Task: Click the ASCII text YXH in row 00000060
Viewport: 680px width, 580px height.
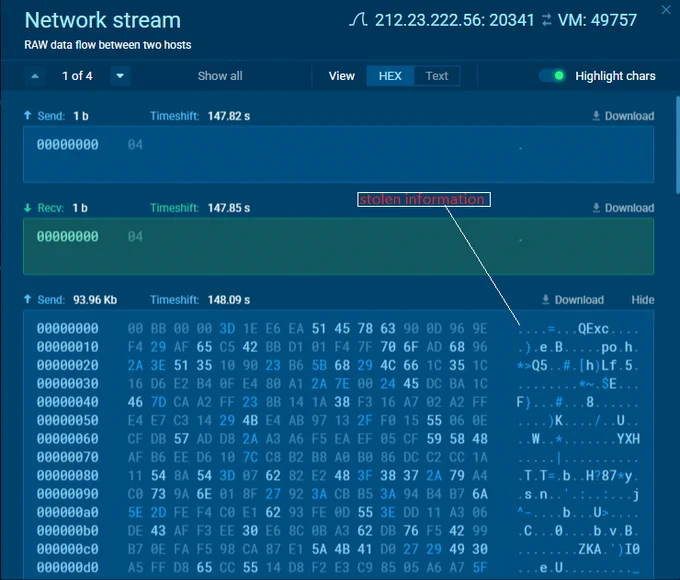Action: coord(628,439)
